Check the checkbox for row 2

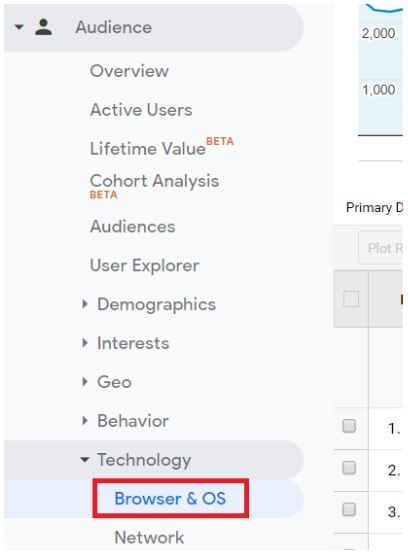coord(349,468)
